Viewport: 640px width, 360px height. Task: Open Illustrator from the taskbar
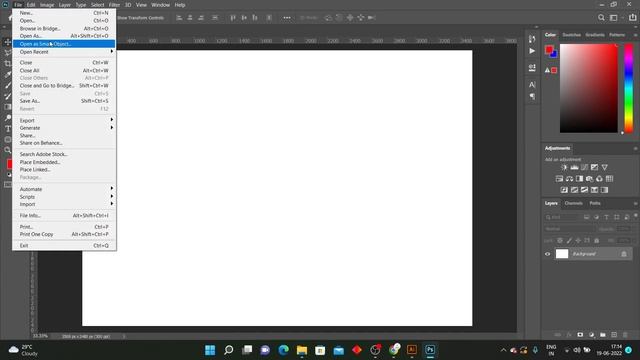411,350
